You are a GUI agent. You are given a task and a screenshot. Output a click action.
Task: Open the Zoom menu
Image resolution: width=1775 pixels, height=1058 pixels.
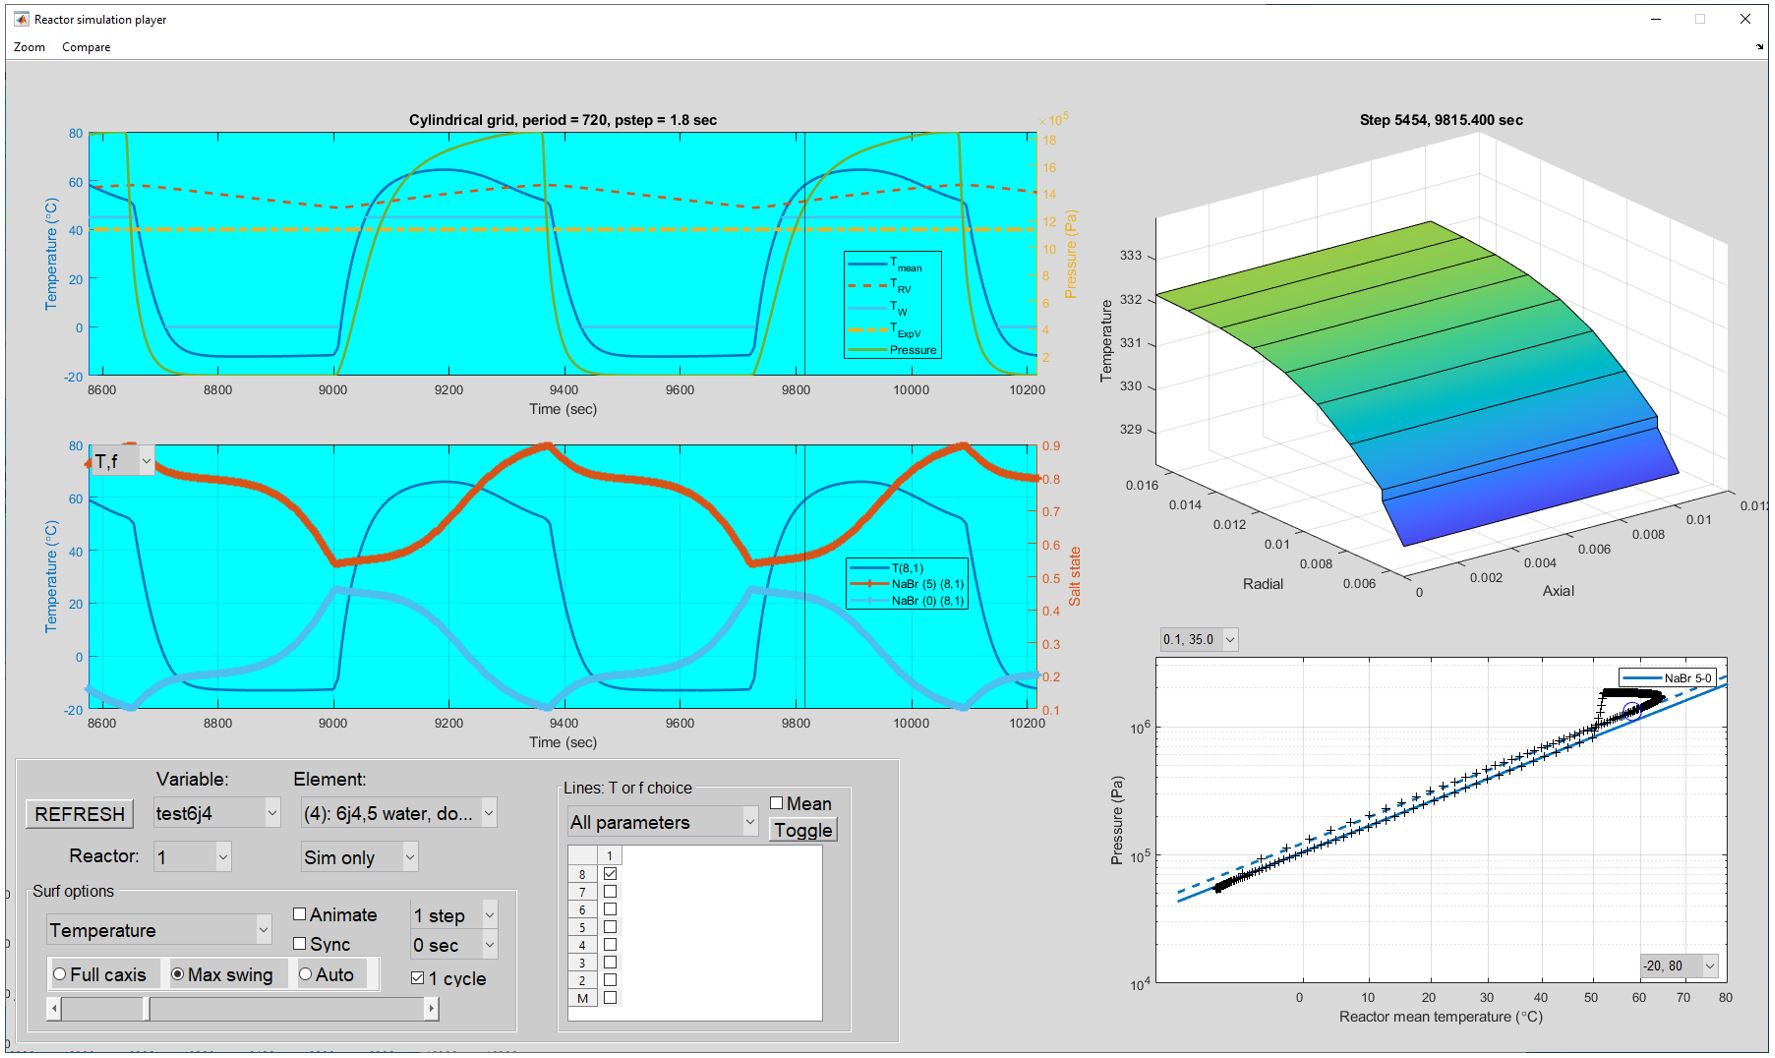coord(29,47)
